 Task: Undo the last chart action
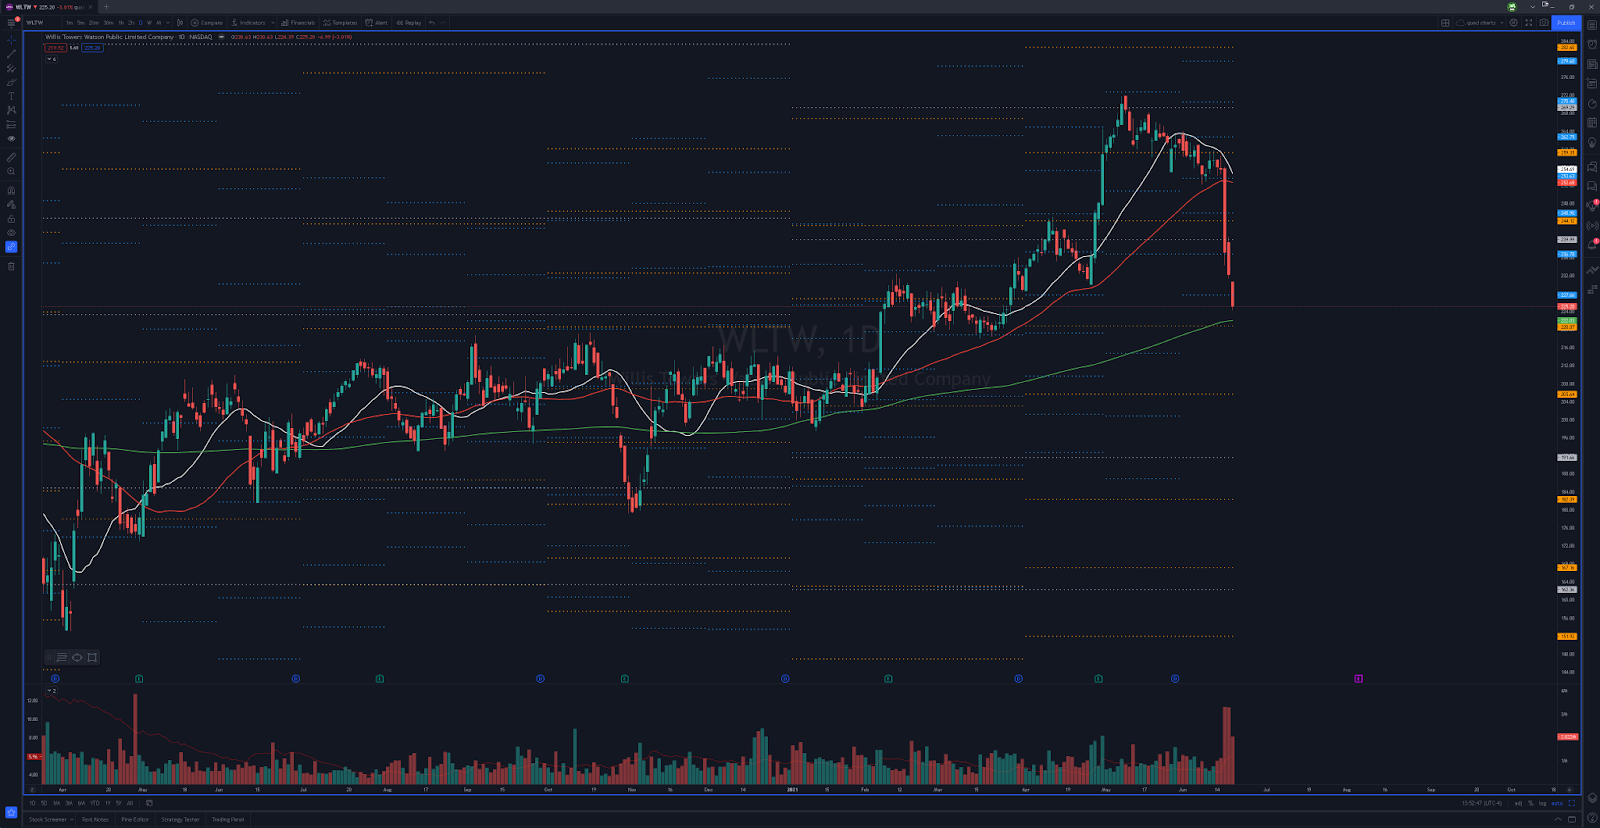(x=432, y=22)
